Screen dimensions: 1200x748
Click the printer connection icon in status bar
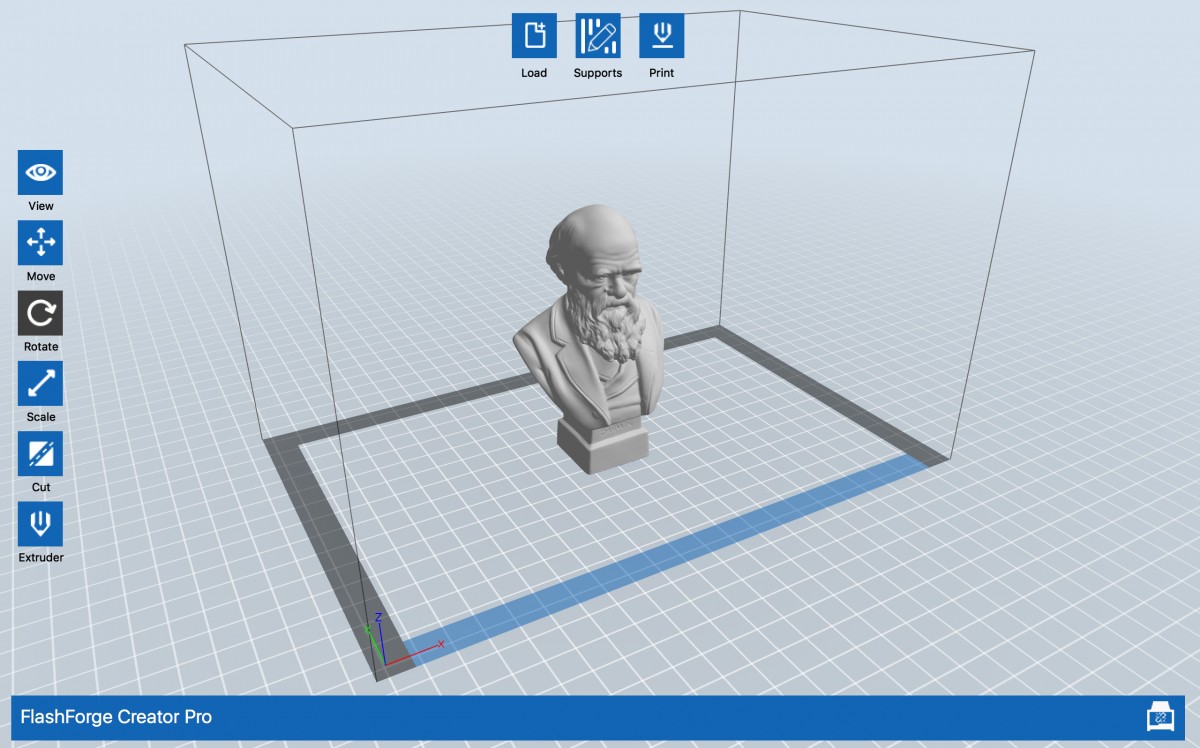(1160, 717)
